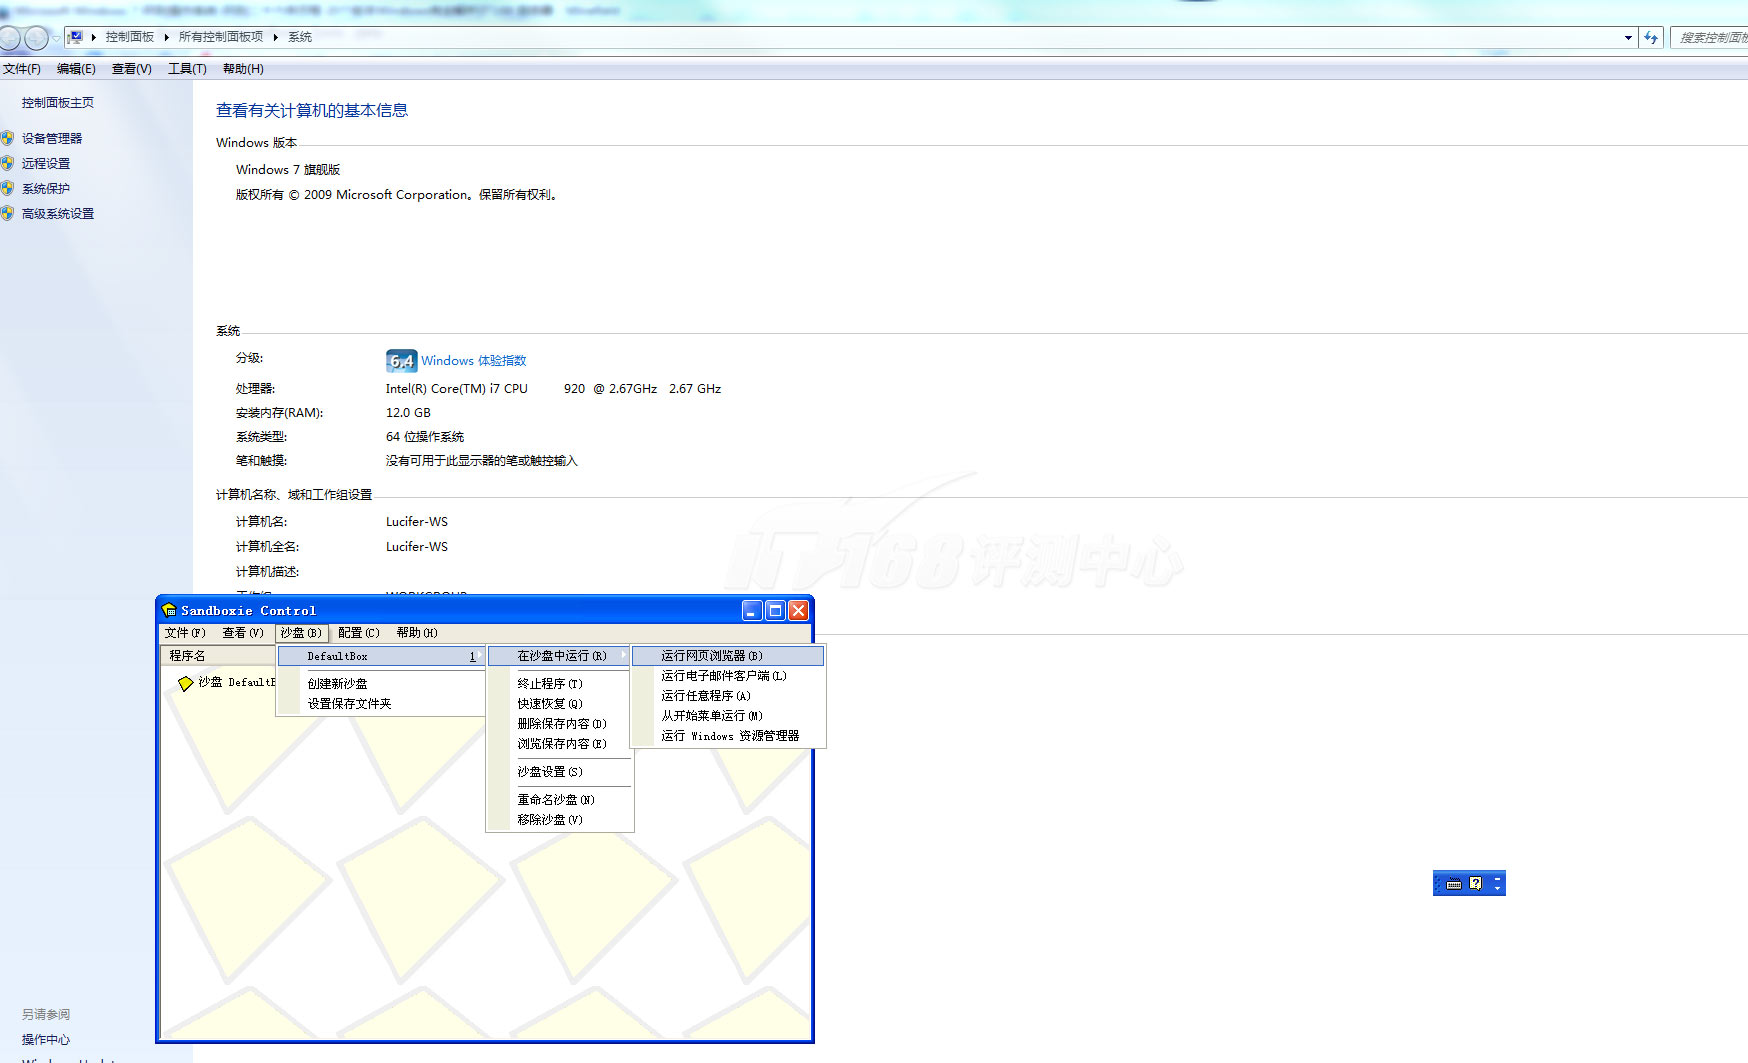Screen dimensions: 1748x1063
Task: Choose 删除保存内容(D) menu item
Action: point(560,724)
